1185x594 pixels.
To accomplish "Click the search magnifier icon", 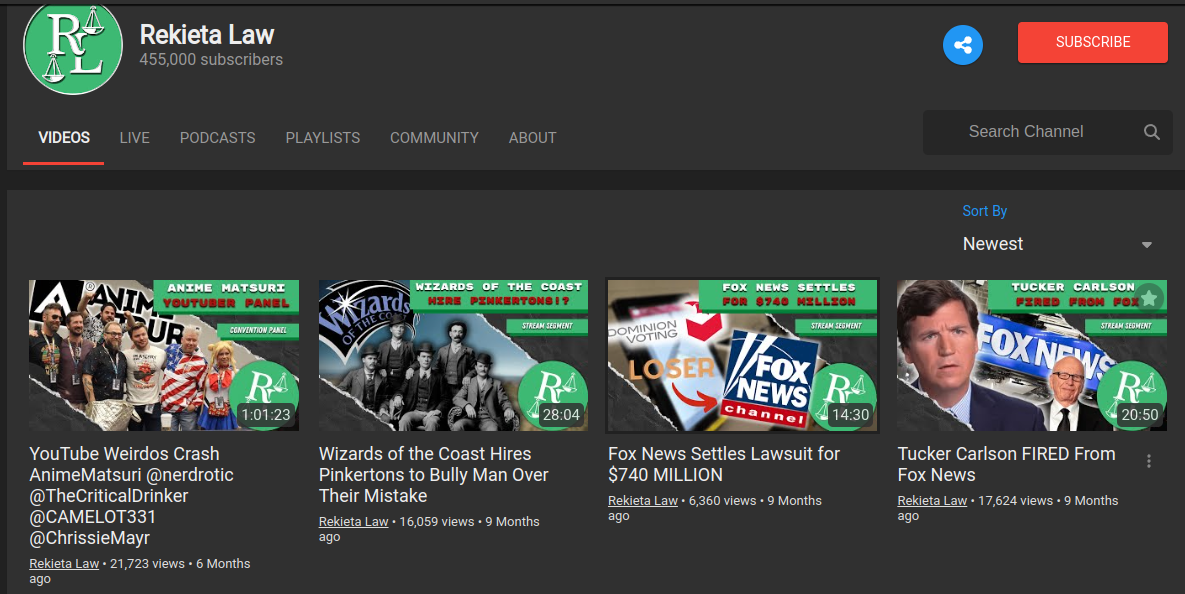I will (x=1151, y=132).
